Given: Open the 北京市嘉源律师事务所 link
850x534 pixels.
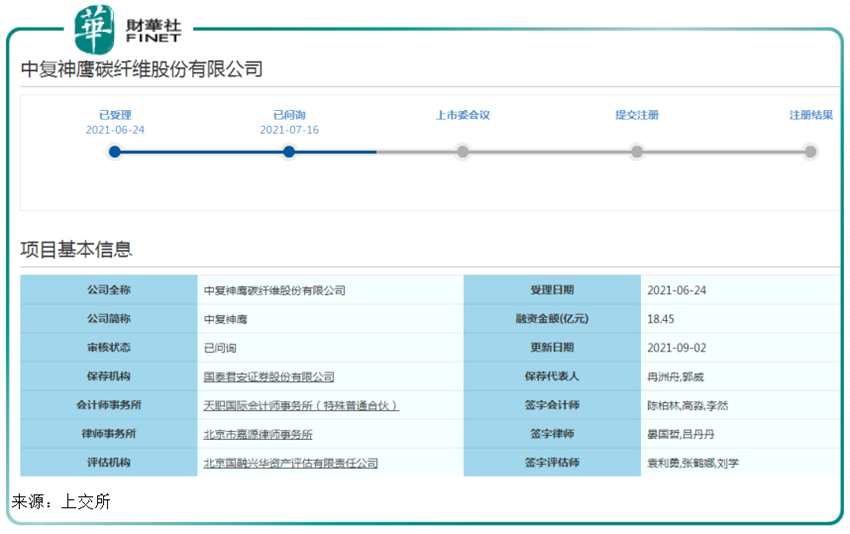Looking at the screenshot, I should (x=257, y=434).
